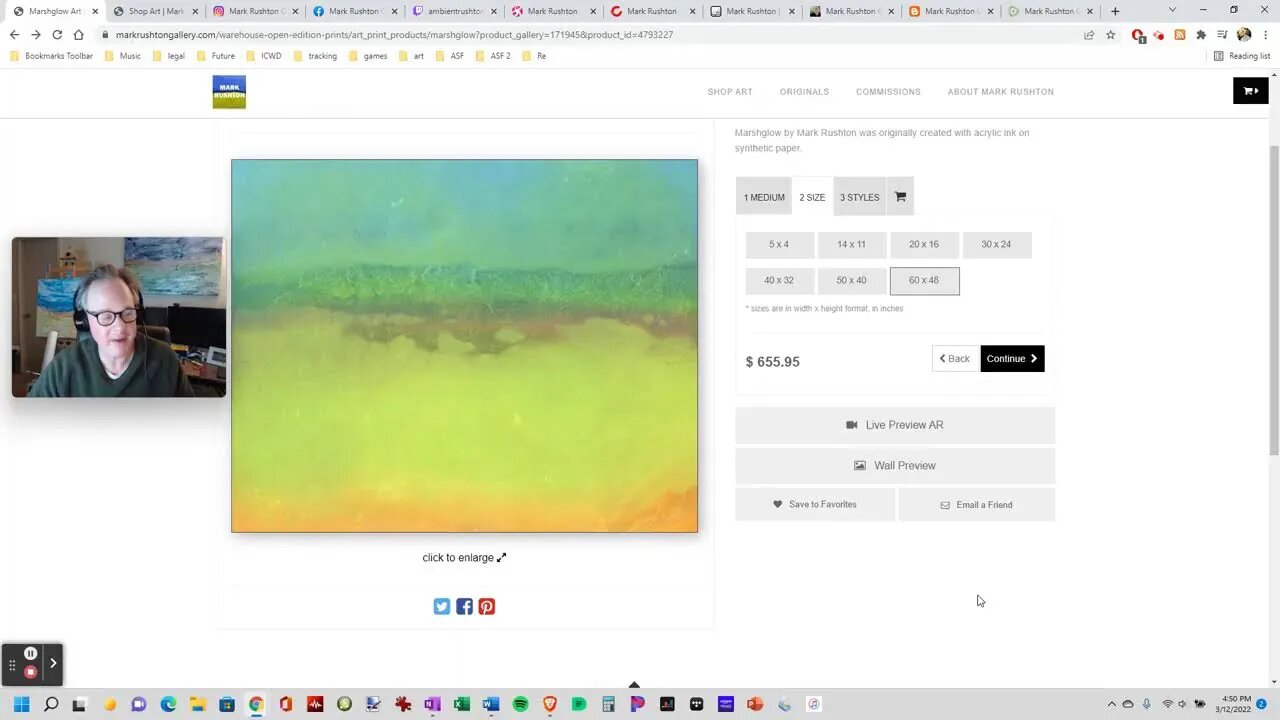Select the 14 x 11 size option

[x=852, y=244]
